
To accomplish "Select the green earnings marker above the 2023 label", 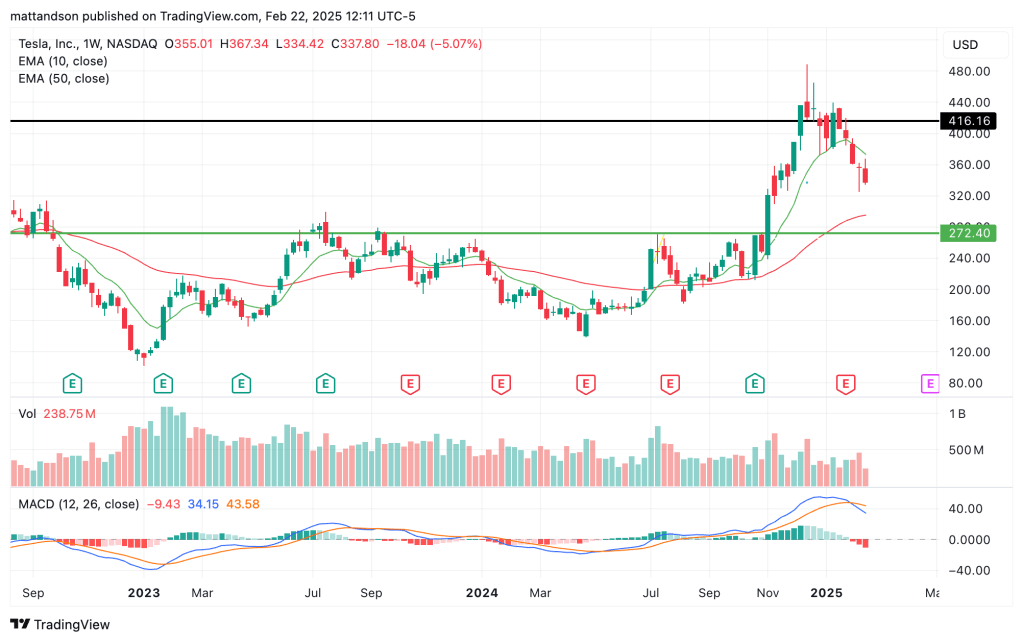I will 162,383.
